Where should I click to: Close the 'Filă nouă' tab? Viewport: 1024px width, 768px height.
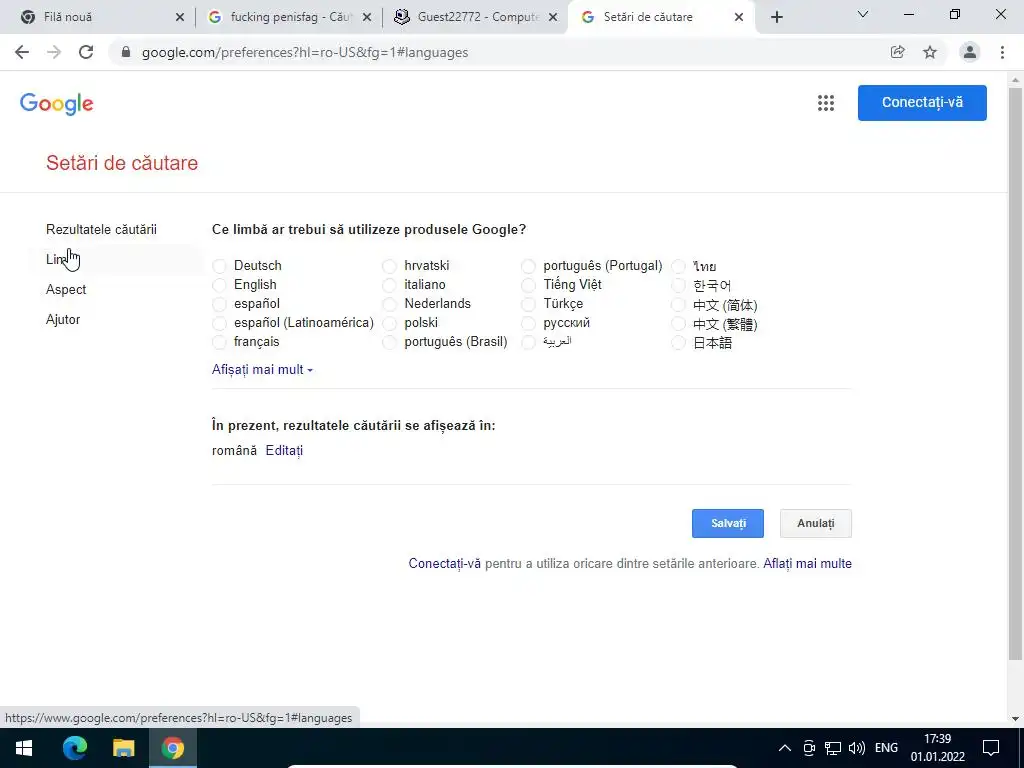pyautogui.click(x=180, y=17)
